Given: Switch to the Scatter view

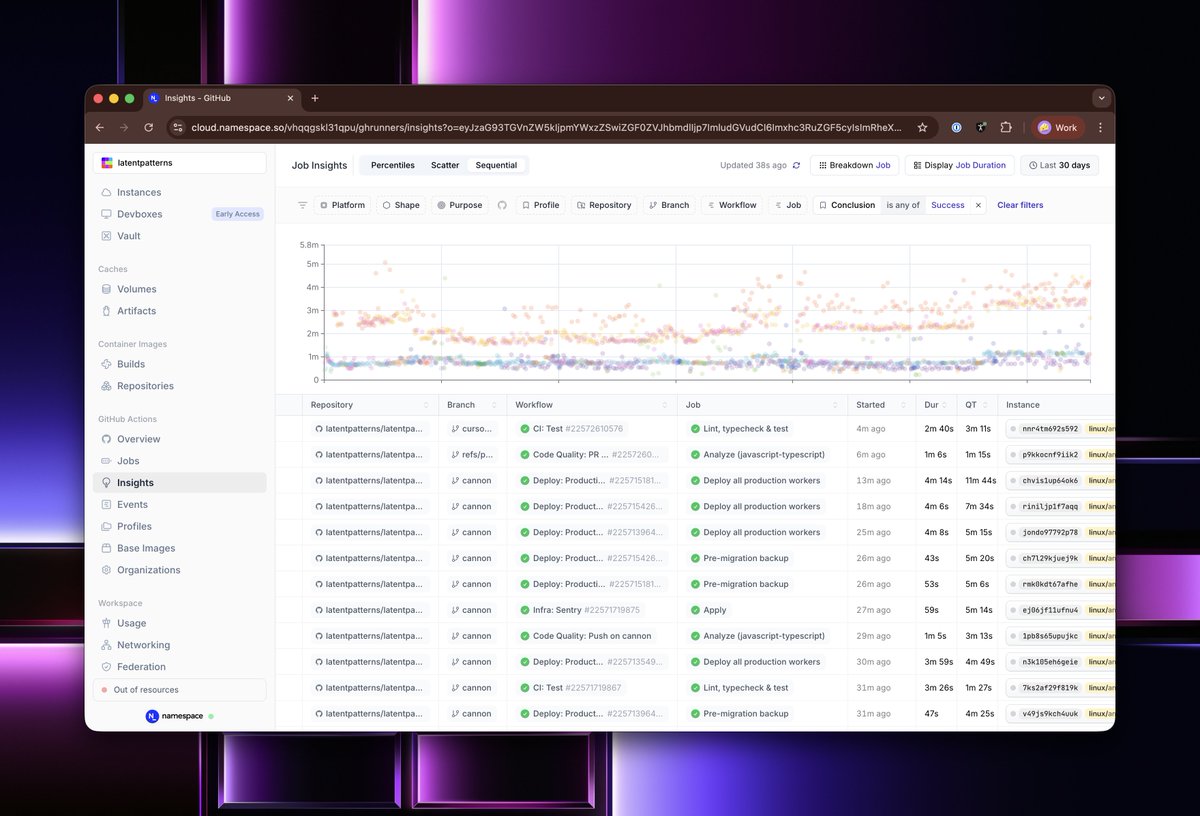Looking at the screenshot, I should [445, 165].
